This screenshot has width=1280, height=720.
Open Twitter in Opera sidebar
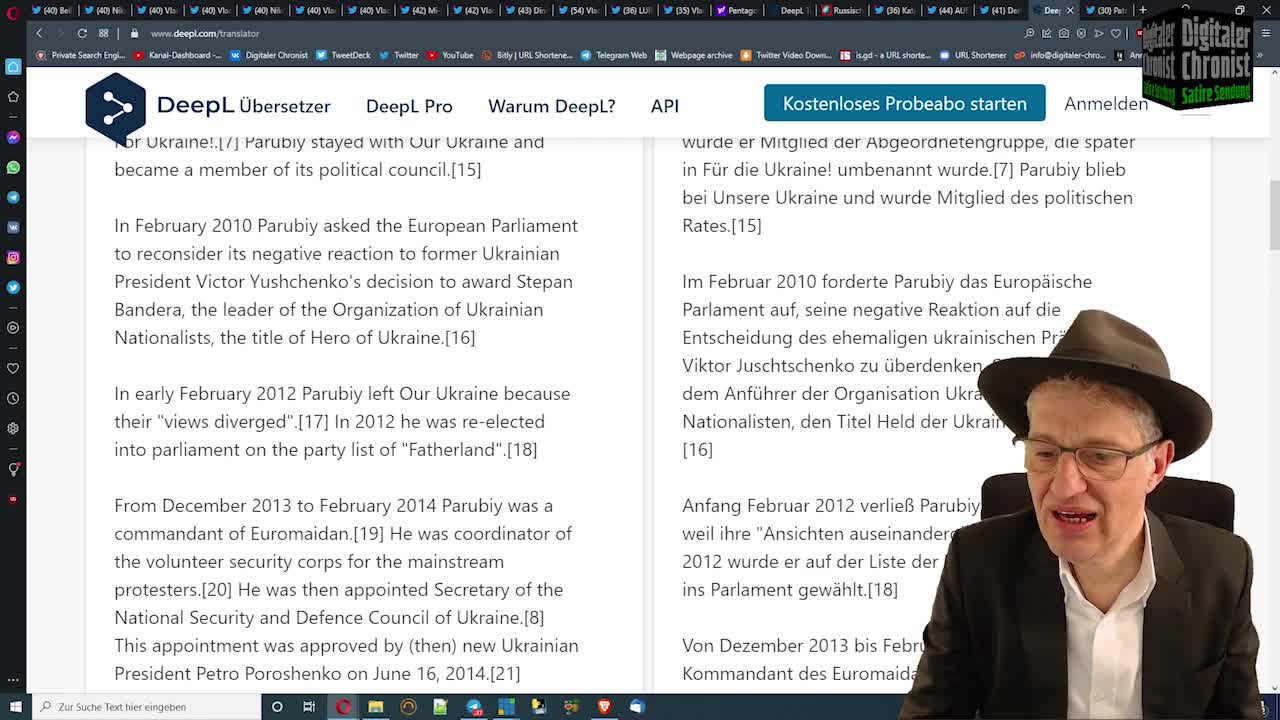click(x=13, y=287)
